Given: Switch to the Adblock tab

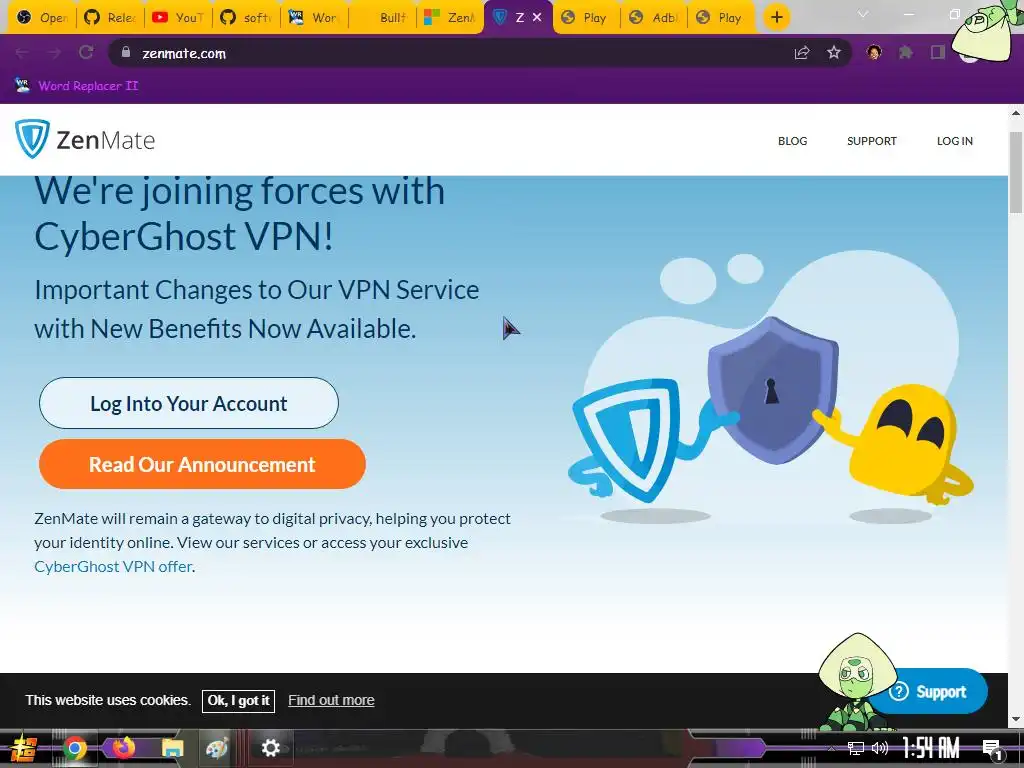Looking at the screenshot, I should [654, 18].
